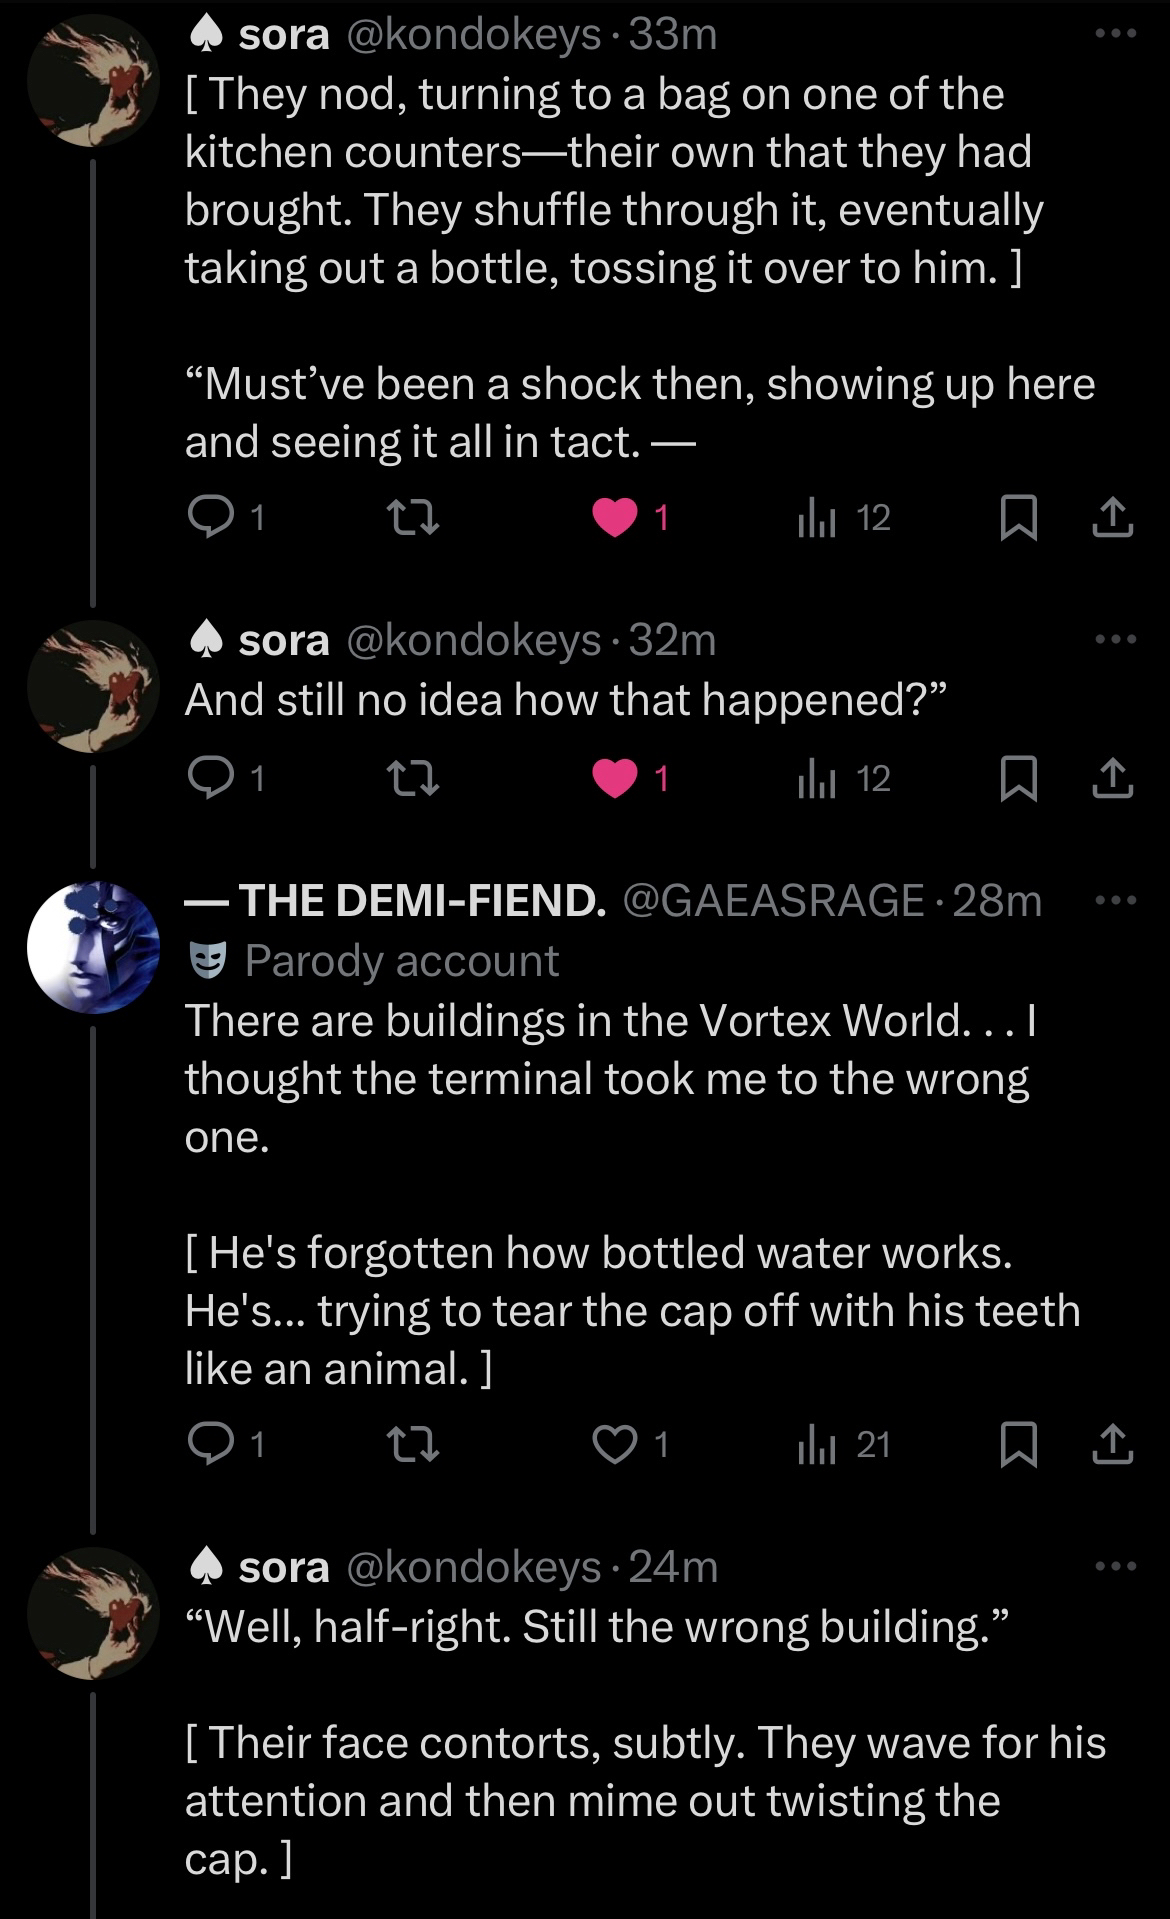Click the Parody account label
The width and height of the screenshot is (1170, 1919).
pyautogui.click(x=401, y=961)
